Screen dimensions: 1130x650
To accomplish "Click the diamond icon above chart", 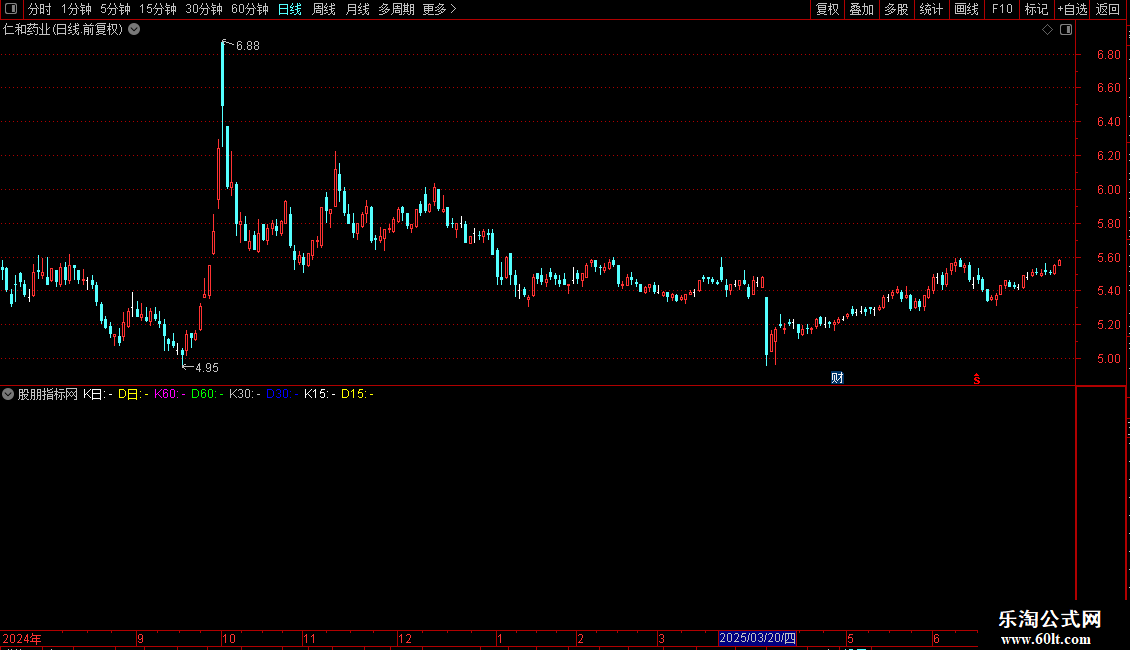I will [1047, 30].
